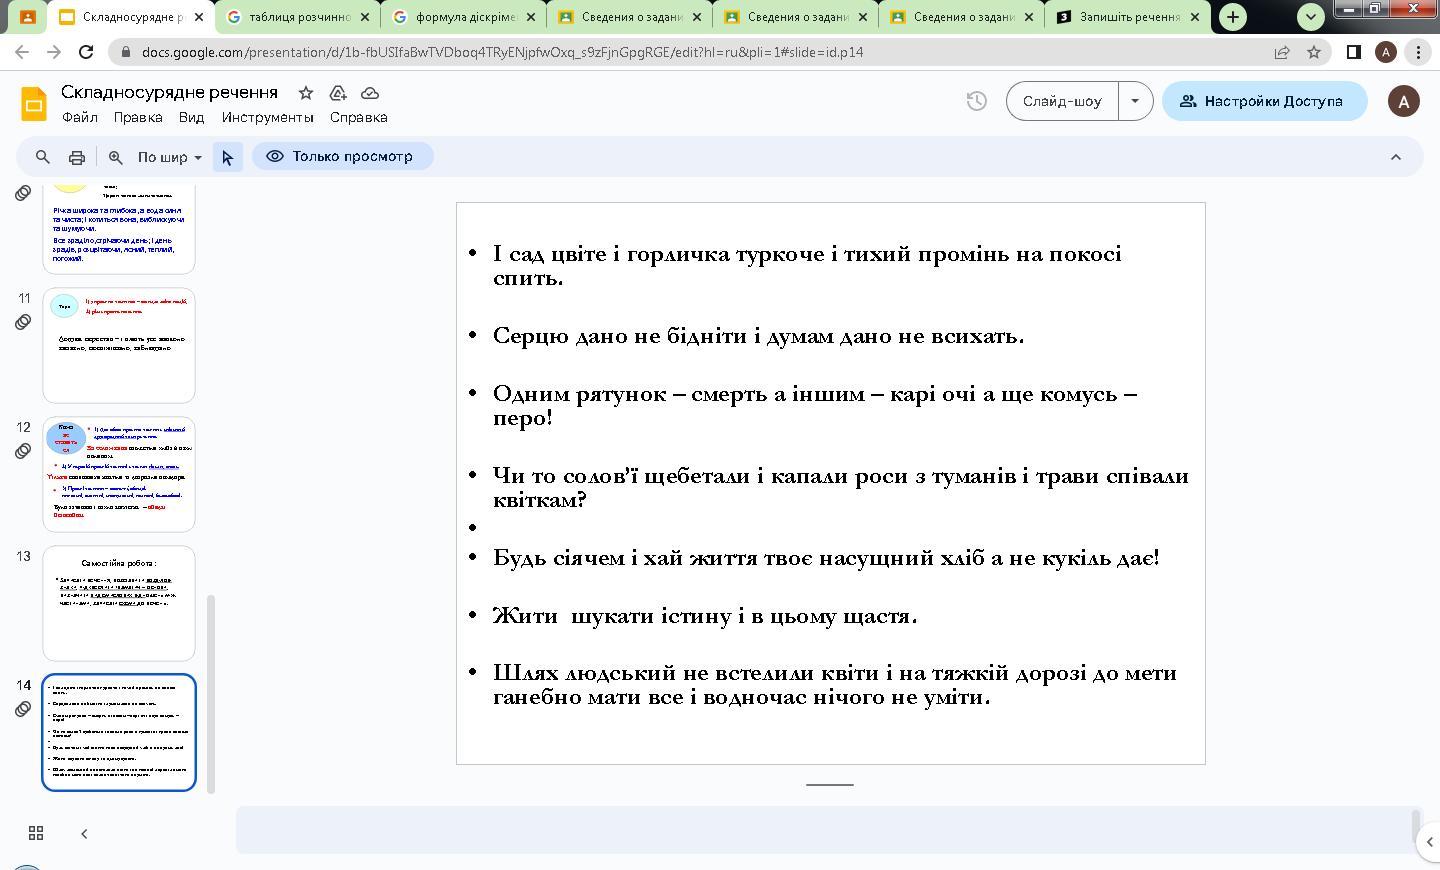Screen dimensions: 1440x870
Task: Click linked-slide icon beside slide 12
Action: coord(23,451)
